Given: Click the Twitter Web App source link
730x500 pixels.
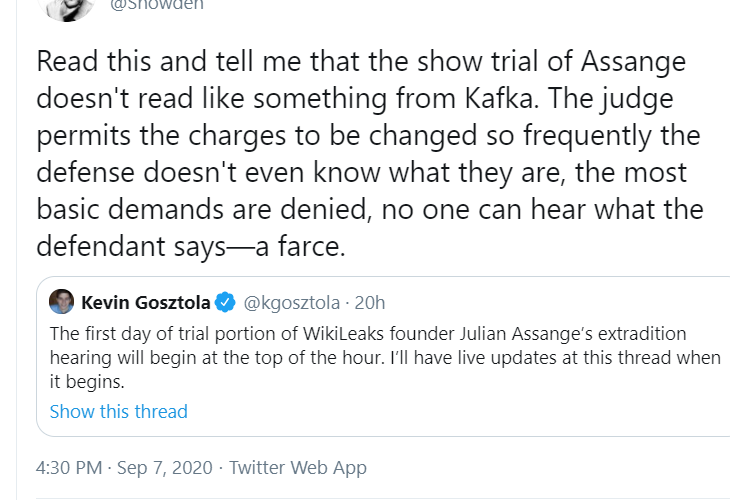Looking at the screenshot, I should click(x=298, y=467).
